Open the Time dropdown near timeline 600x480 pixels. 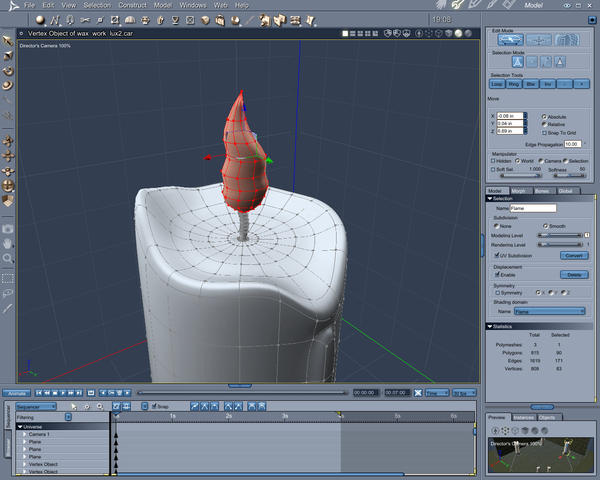(x=437, y=393)
